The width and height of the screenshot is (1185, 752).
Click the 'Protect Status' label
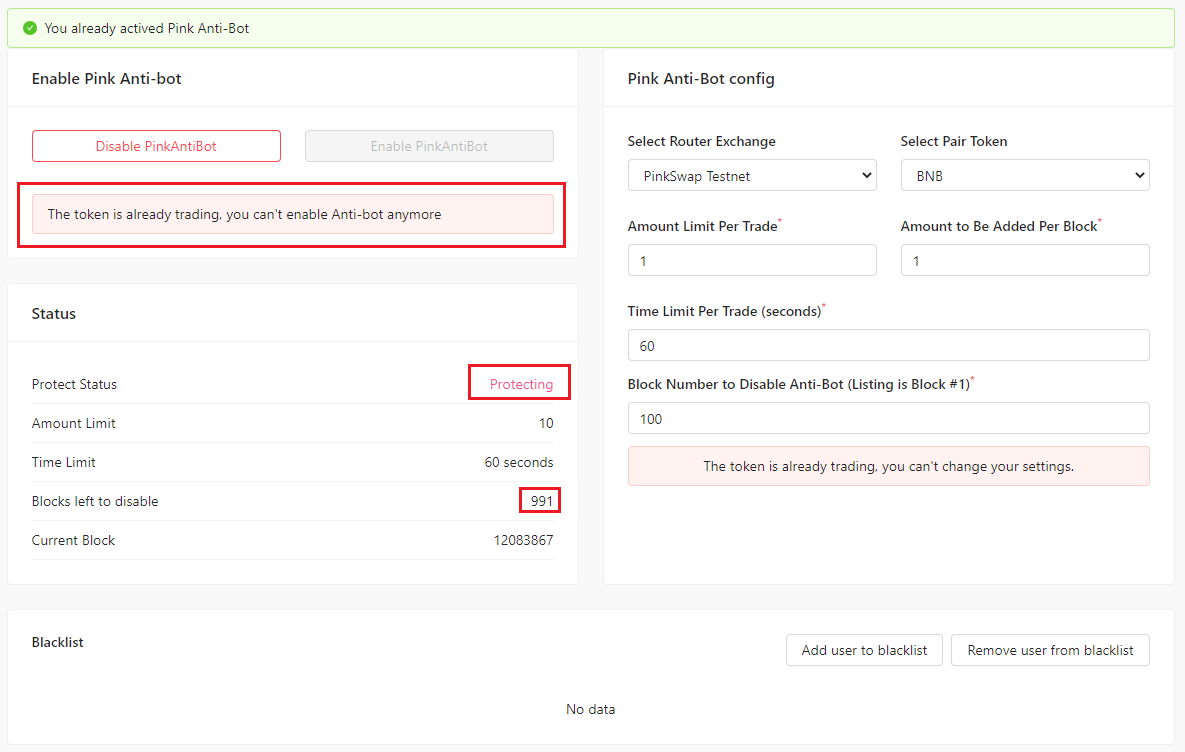(x=74, y=384)
